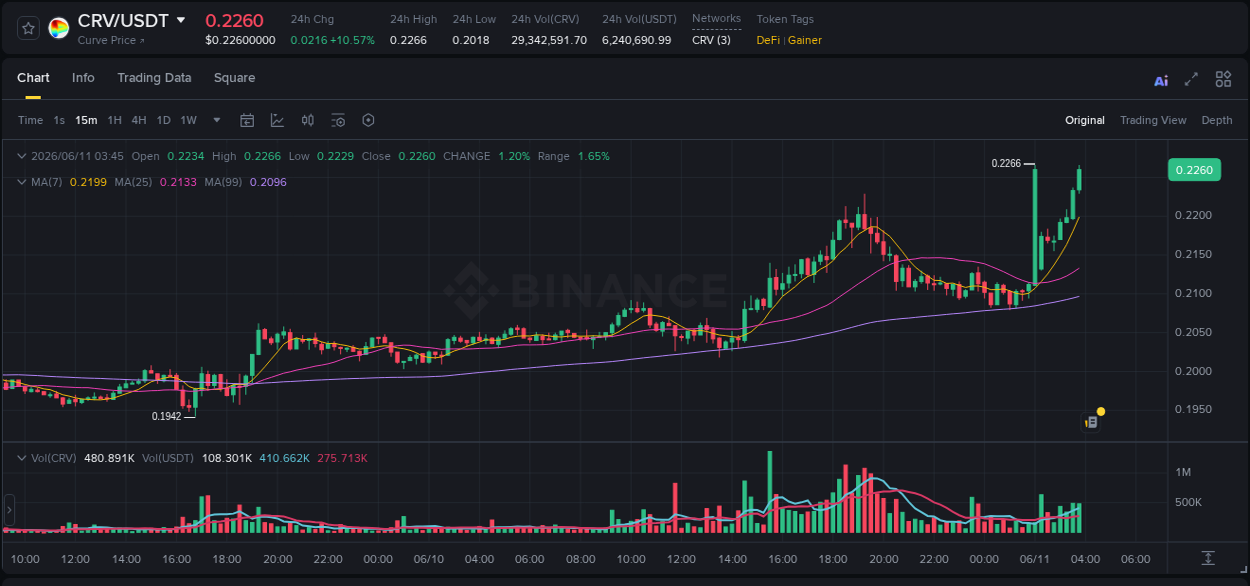Click the 06/11 date on time axis
Image resolution: width=1250 pixels, height=586 pixels.
pyautogui.click(x=1034, y=559)
